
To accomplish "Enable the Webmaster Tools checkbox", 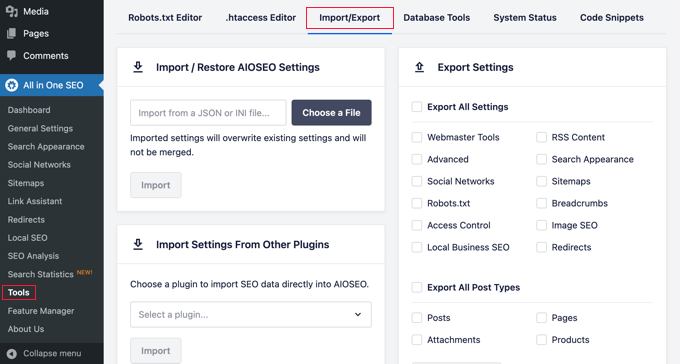I will [x=417, y=137].
